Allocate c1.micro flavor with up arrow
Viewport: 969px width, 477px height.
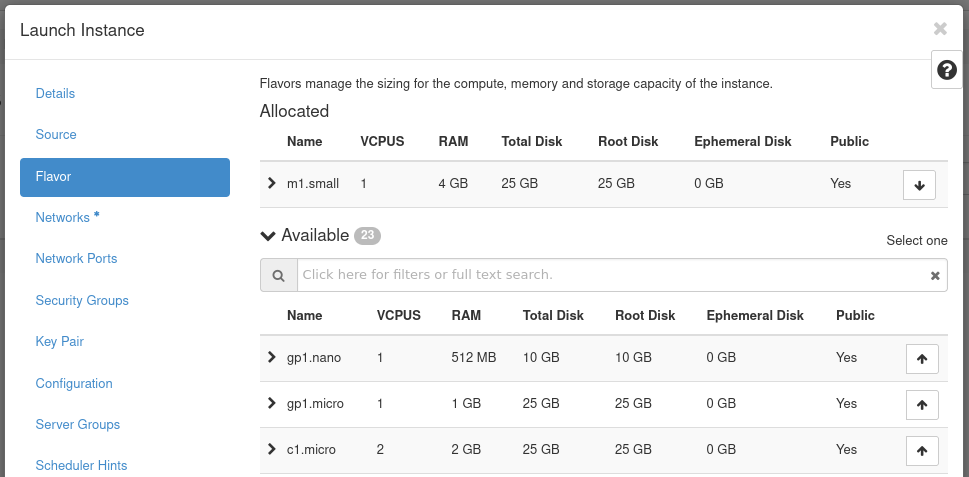pos(922,450)
